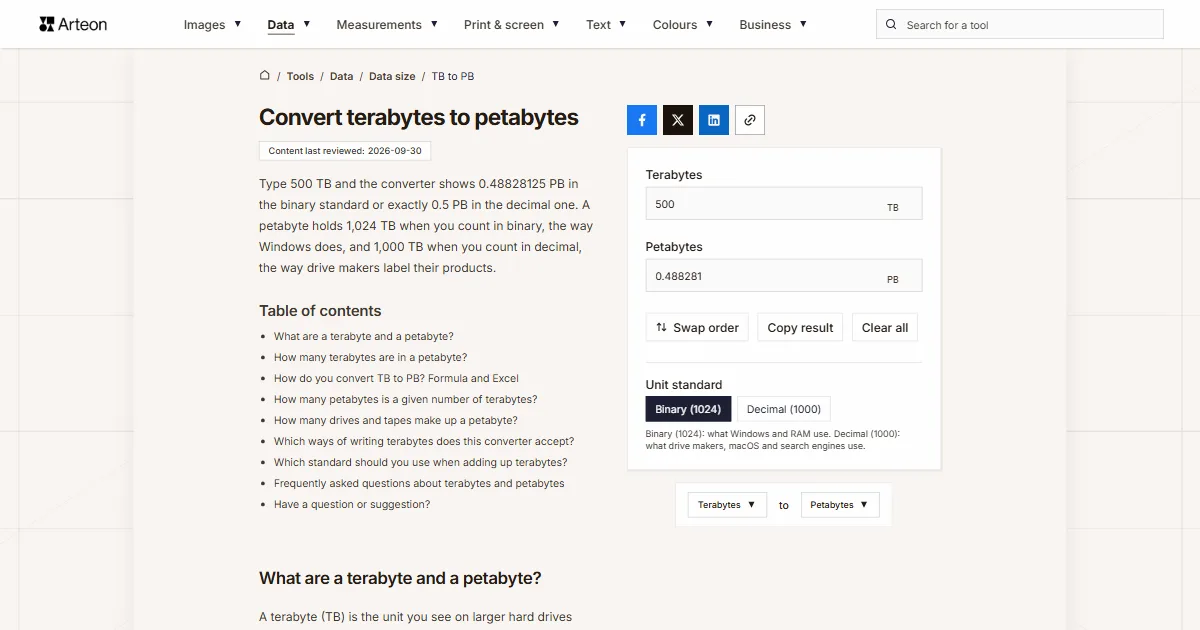Jump to How many terabytes are in a petabyte
Image resolution: width=1200 pixels, height=630 pixels.
(x=371, y=358)
